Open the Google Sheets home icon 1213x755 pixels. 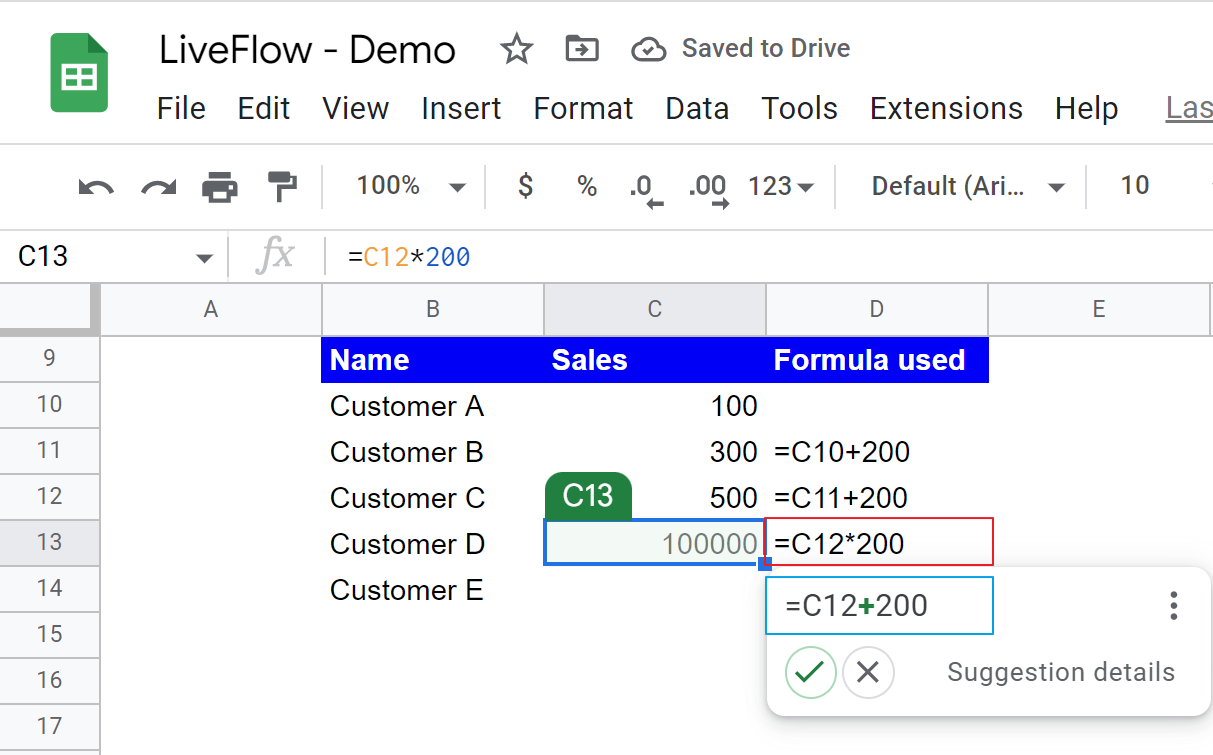[79, 74]
